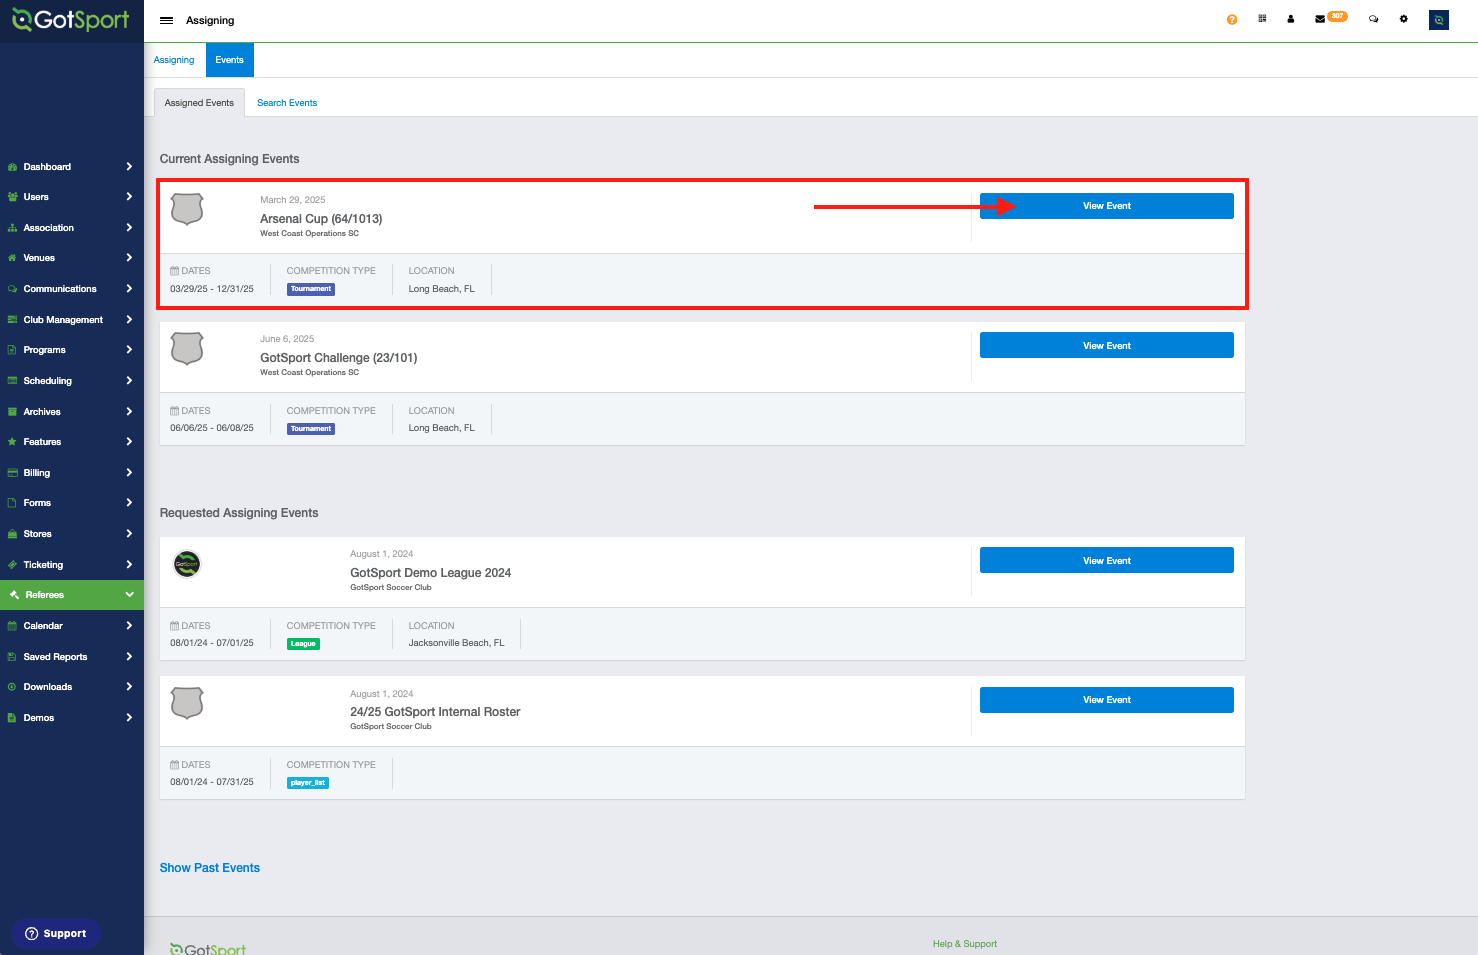Click the Users icon in sidebar
The height and width of the screenshot is (955, 1478).
[12, 197]
